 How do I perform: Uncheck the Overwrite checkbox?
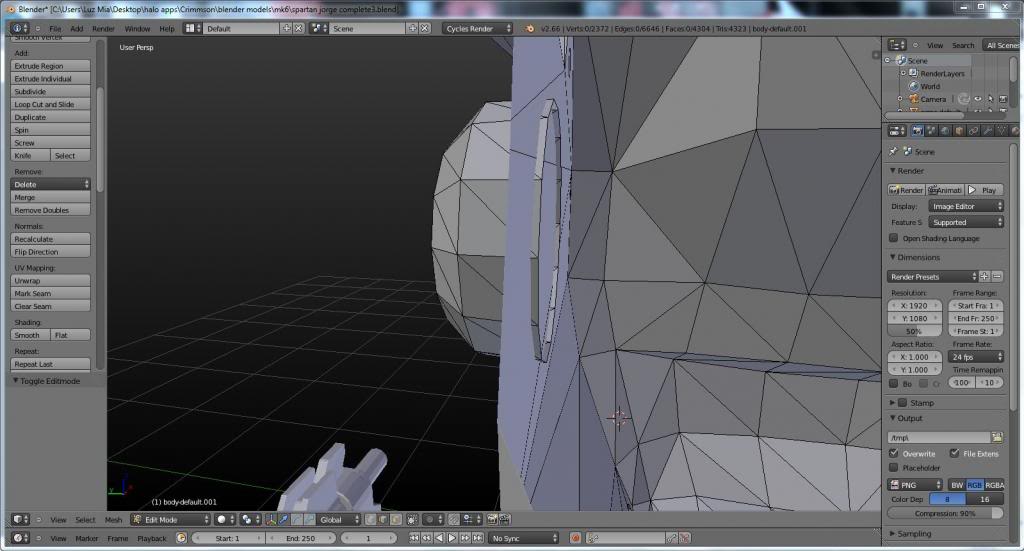tap(893, 453)
